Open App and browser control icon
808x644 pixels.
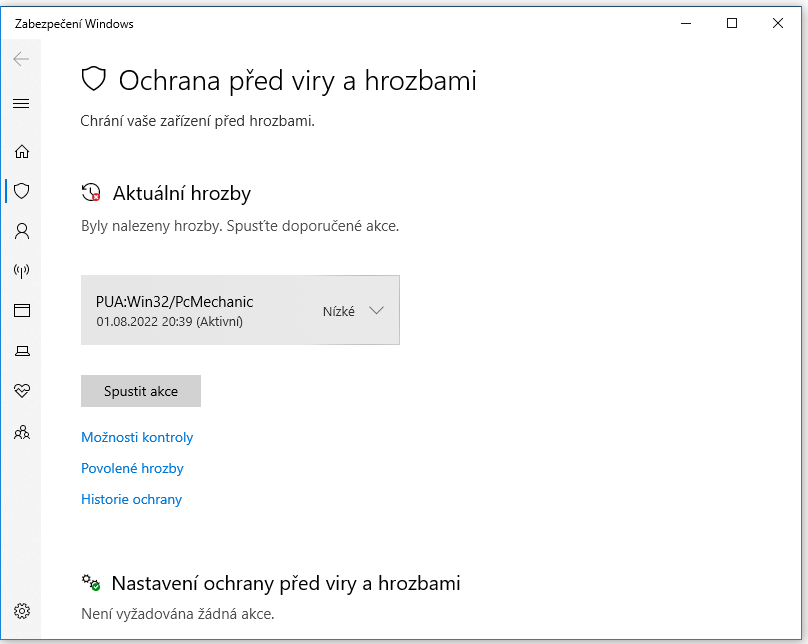[x=21, y=311]
